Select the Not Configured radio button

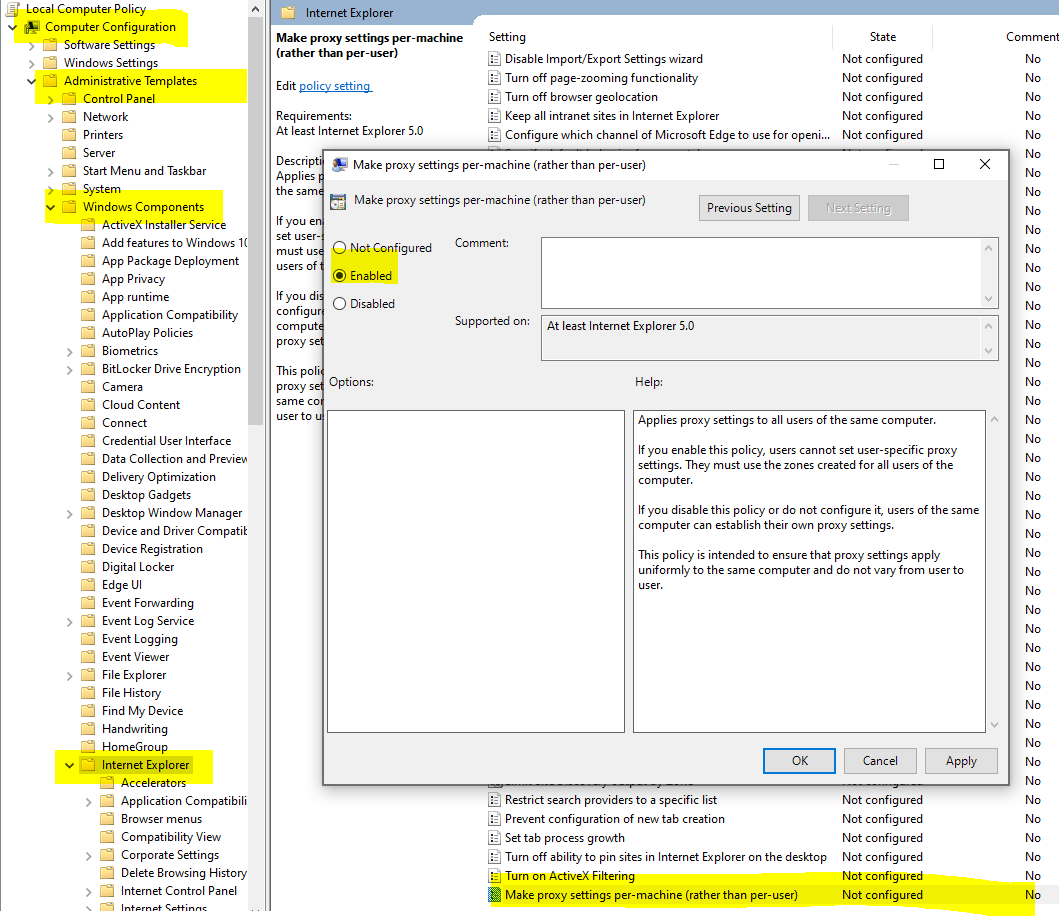click(x=340, y=248)
